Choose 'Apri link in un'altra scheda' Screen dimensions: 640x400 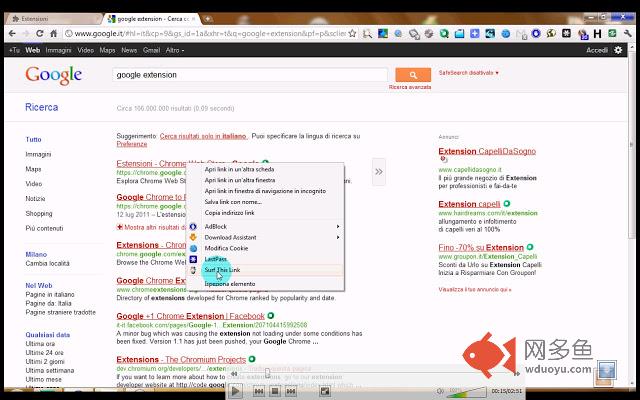coord(239,169)
